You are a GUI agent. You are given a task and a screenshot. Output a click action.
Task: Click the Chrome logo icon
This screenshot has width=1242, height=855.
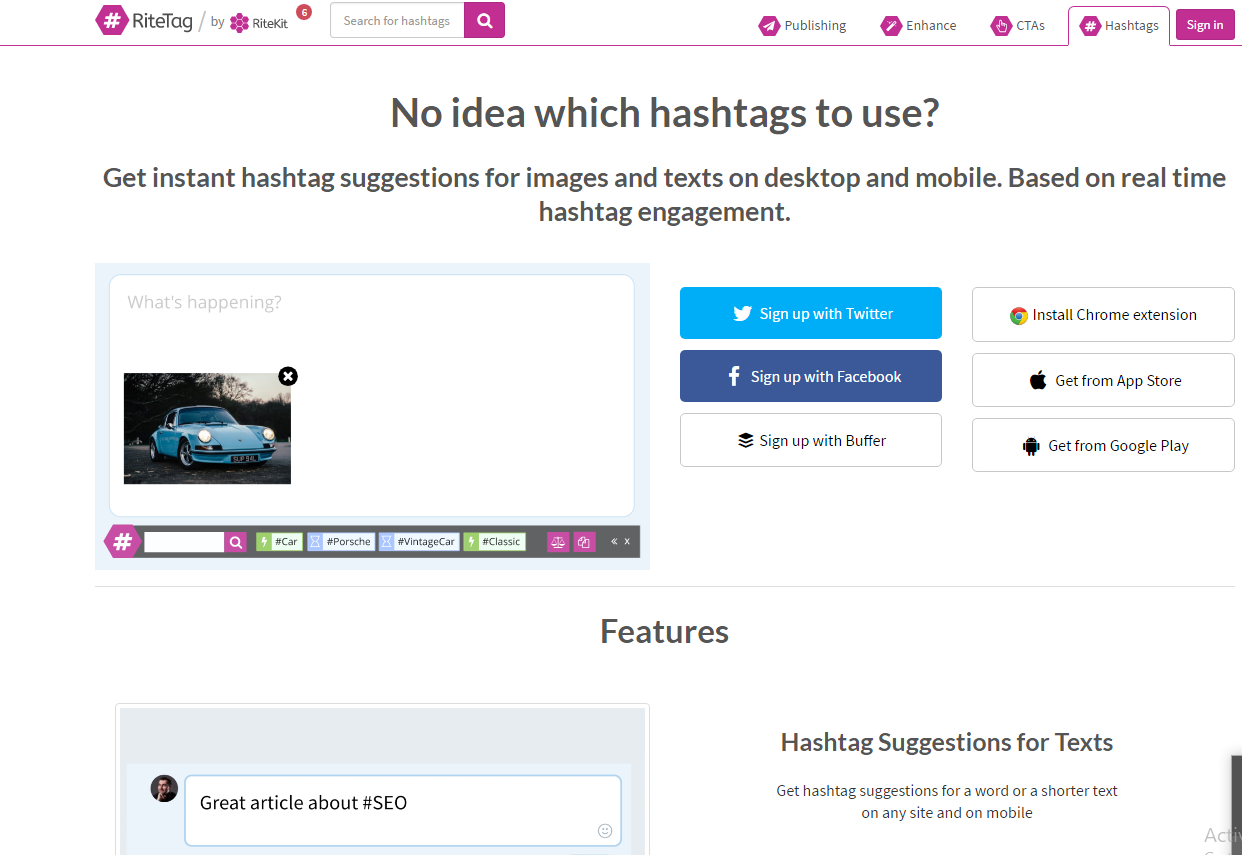[x=1018, y=315]
